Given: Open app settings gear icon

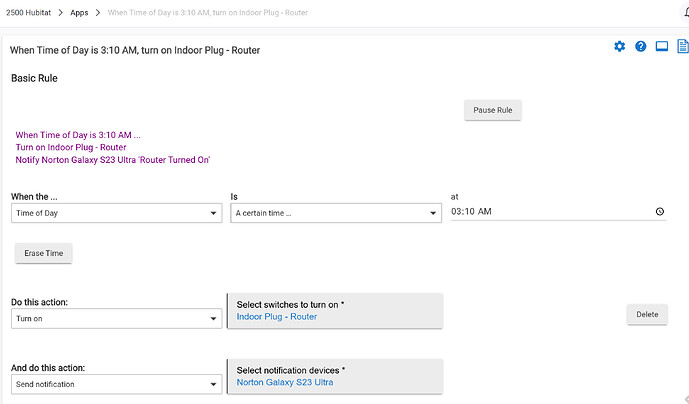Looking at the screenshot, I should [x=620, y=46].
